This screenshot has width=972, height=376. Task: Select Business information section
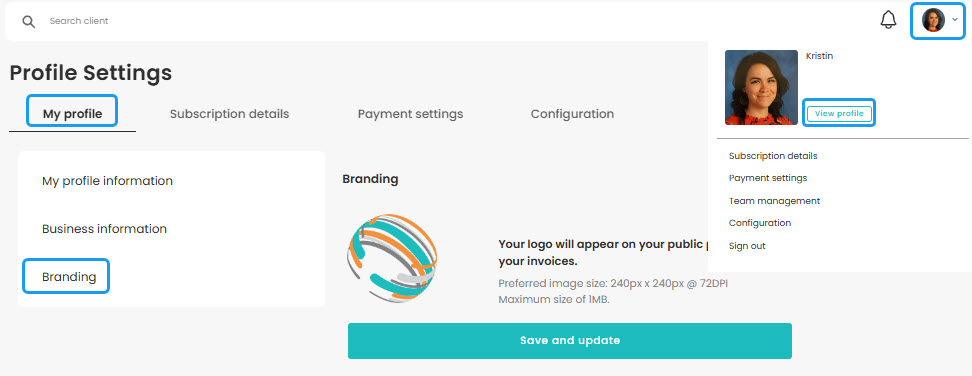click(x=104, y=229)
